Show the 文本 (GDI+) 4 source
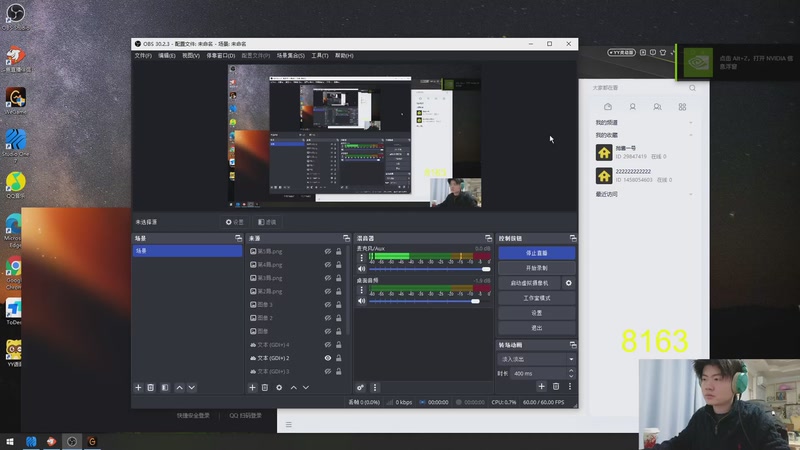This screenshot has height=450, width=800. click(x=328, y=345)
